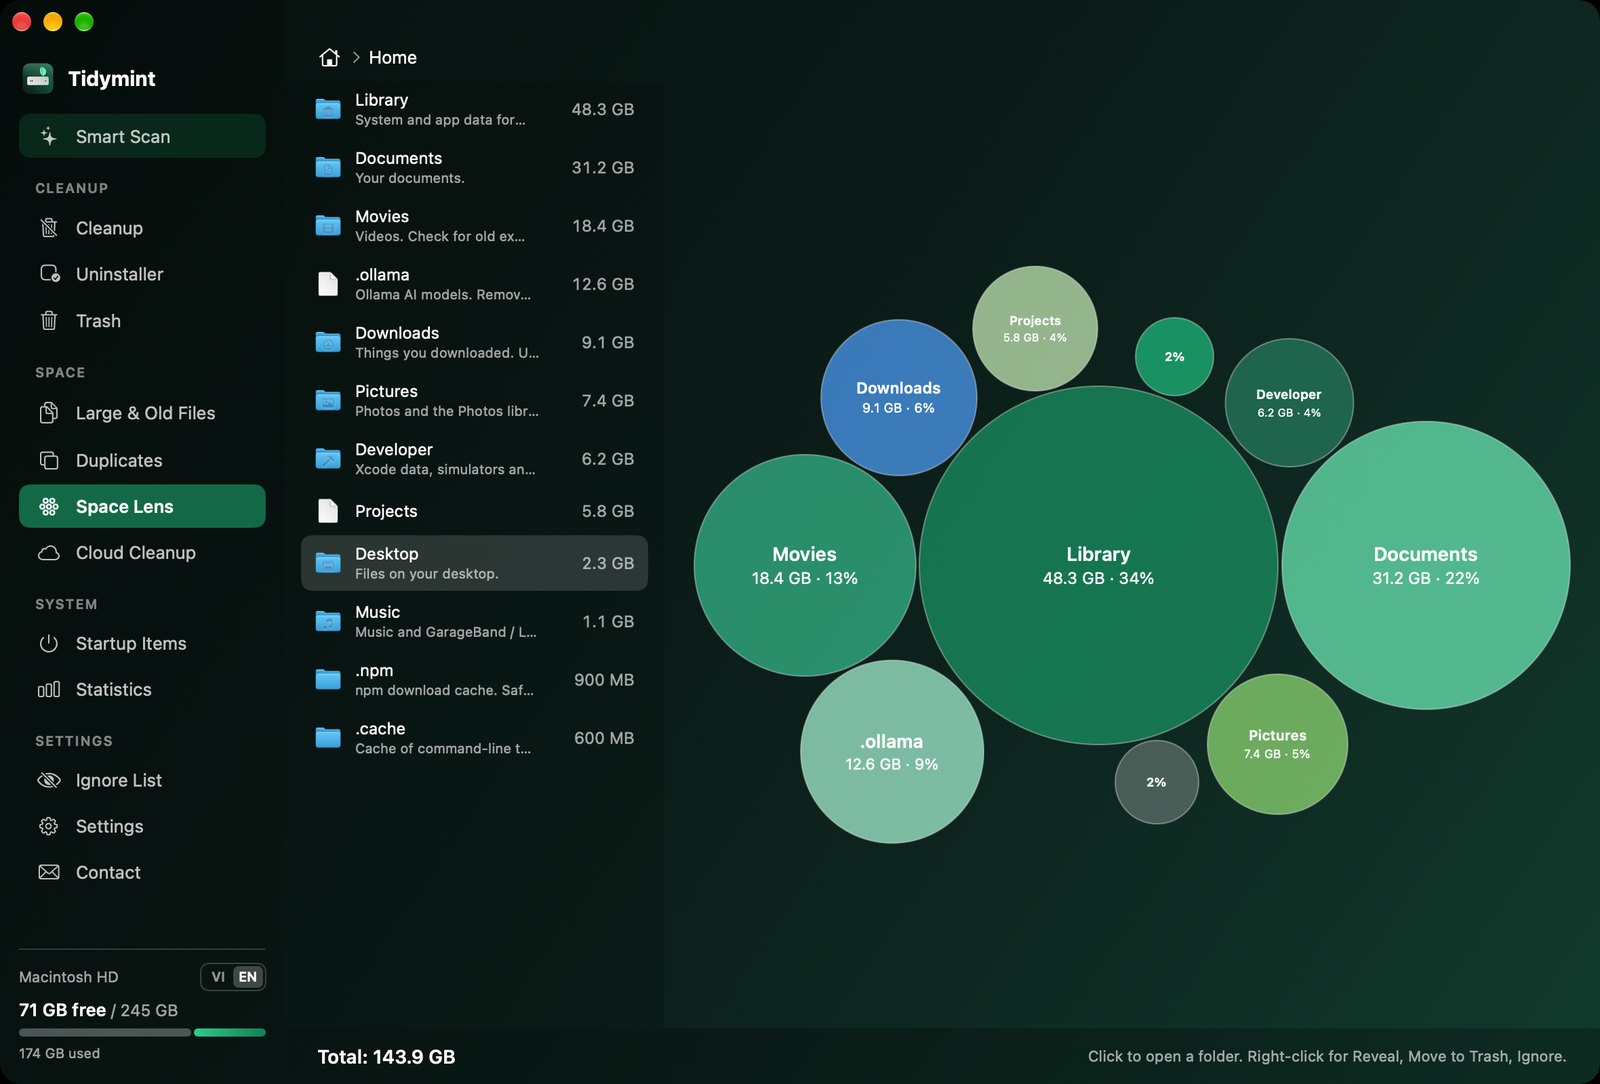The height and width of the screenshot is (1084, 1600).
Task: Open the Projects row in list
Action: [474, 511]
